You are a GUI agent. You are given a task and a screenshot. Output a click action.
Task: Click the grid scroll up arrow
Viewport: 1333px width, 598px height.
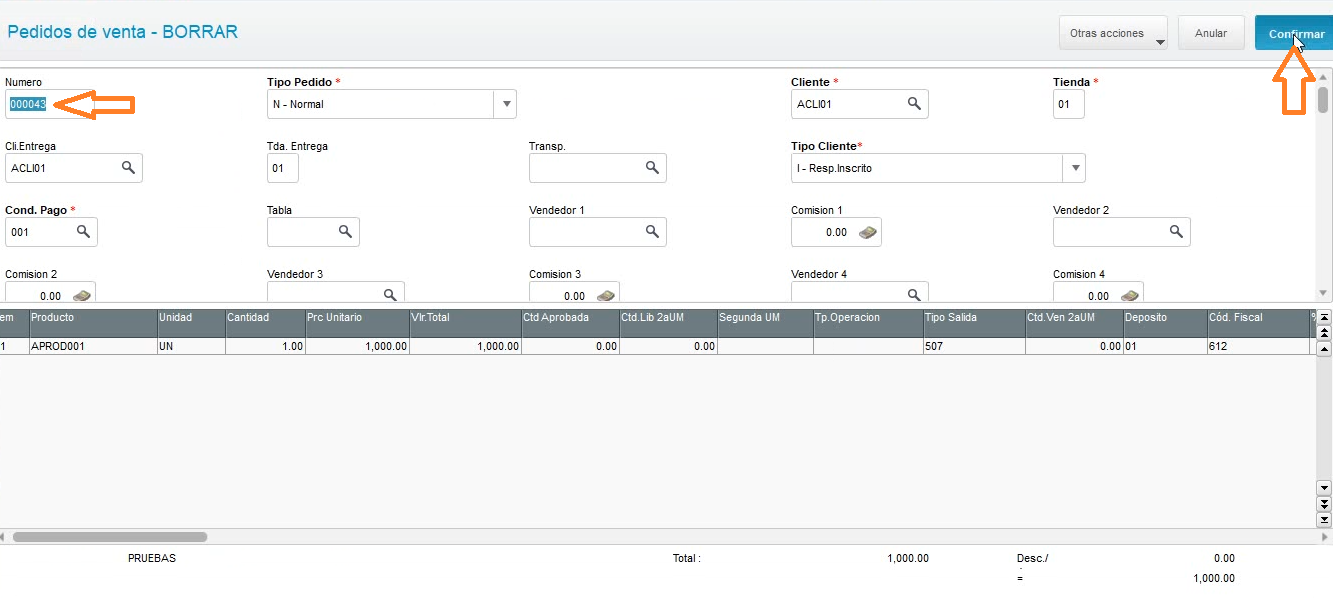click(x=1325, y=349)
